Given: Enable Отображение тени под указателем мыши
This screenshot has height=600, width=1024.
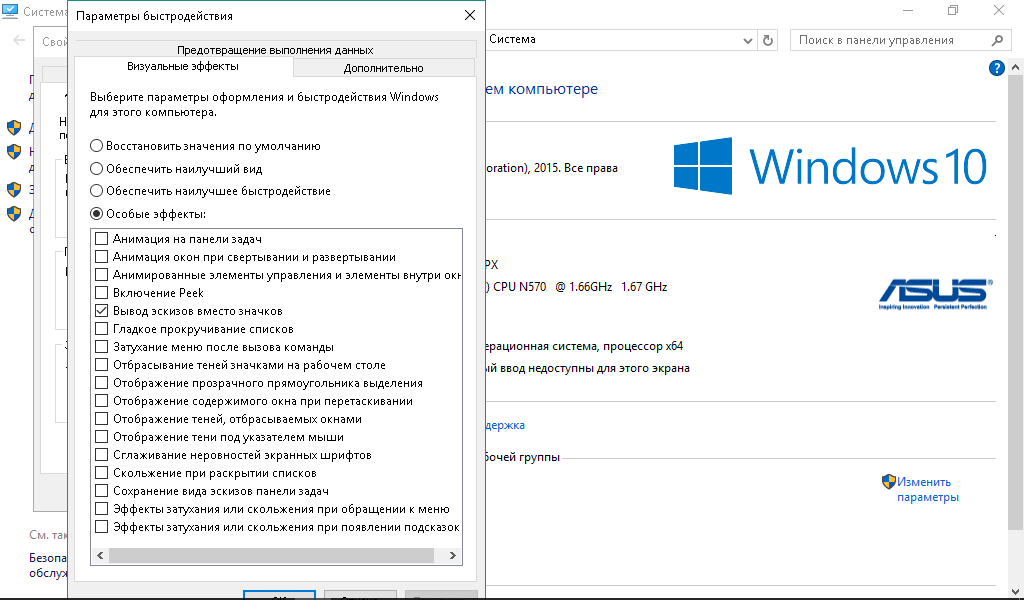Looking at the screenshot, I should 102,437.
